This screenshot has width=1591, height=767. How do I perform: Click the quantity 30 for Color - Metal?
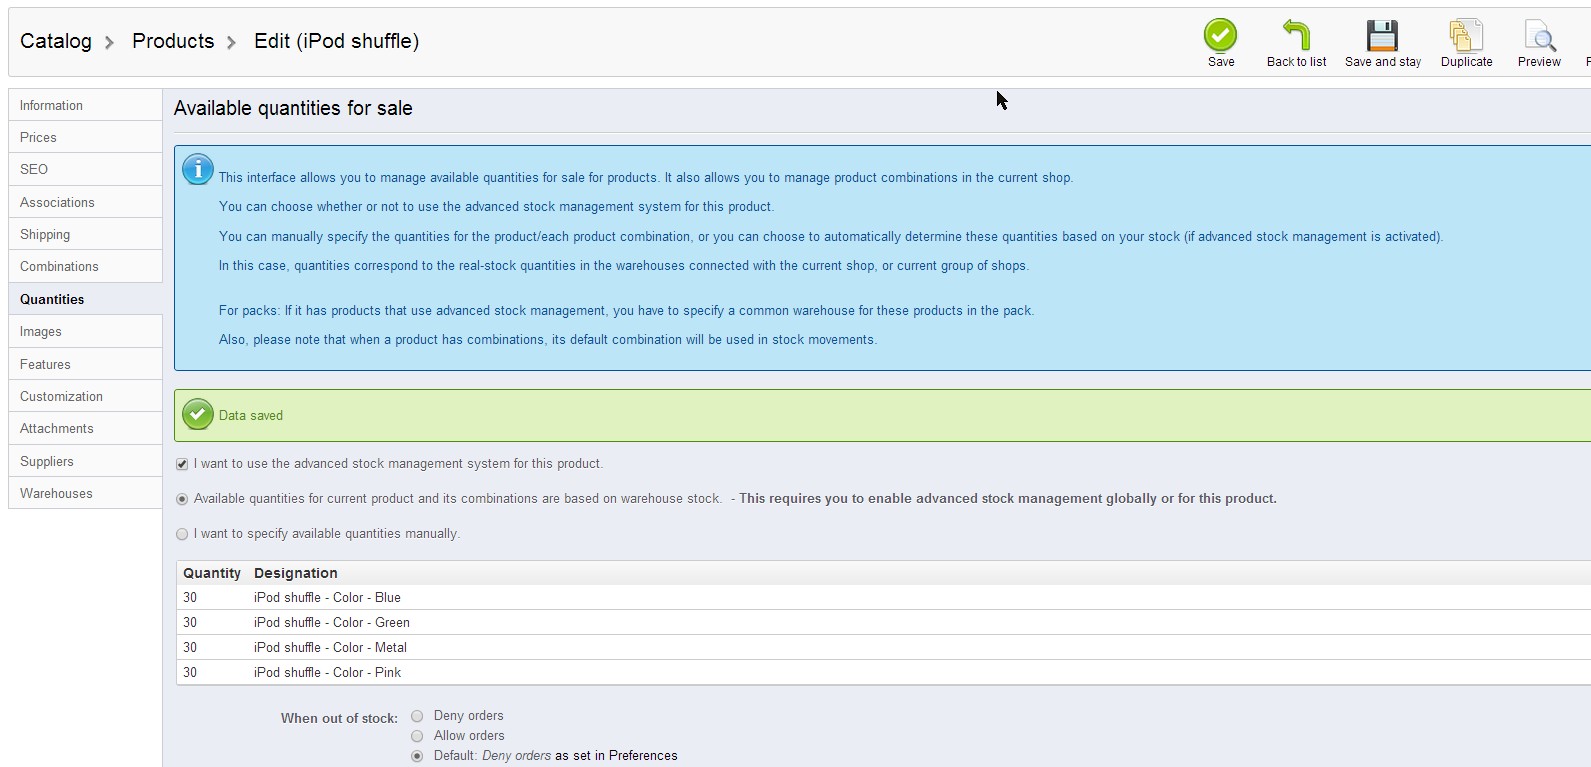pos(190,647)
